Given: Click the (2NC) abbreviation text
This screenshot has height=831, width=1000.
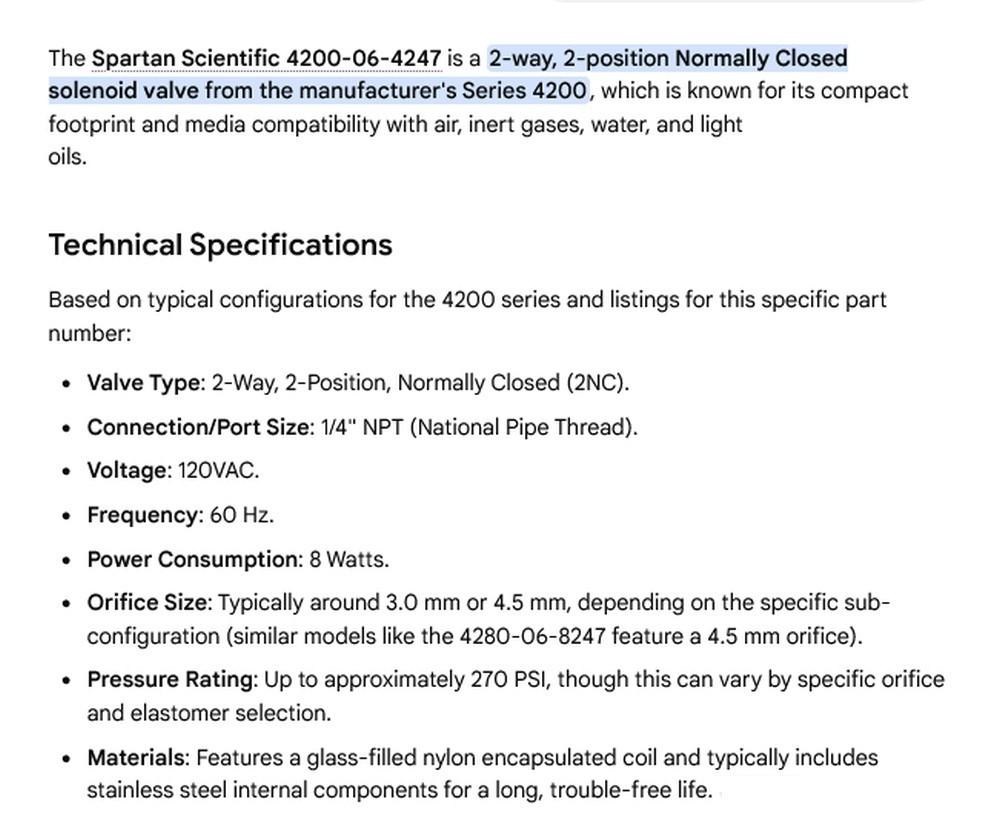Looking at the screenshot, I should 594,383.
